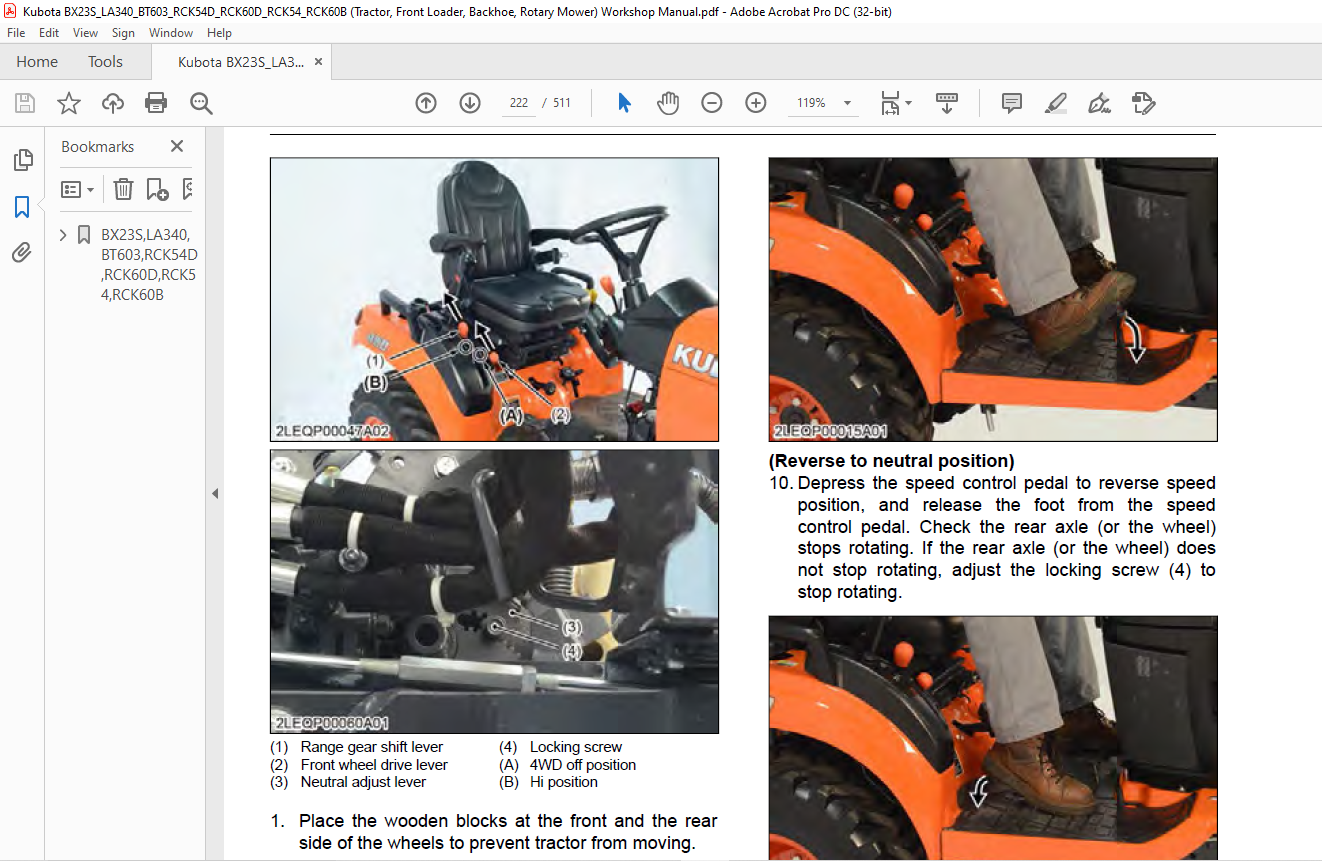Image resolution: width=1322 pixels, height=861 pixels.
Task: Choose the Selection arrow tool
Action: coord(624,103)
